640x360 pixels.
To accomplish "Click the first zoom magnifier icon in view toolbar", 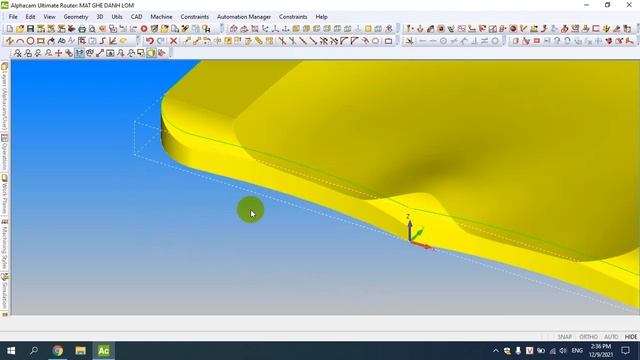I will 18,53.
